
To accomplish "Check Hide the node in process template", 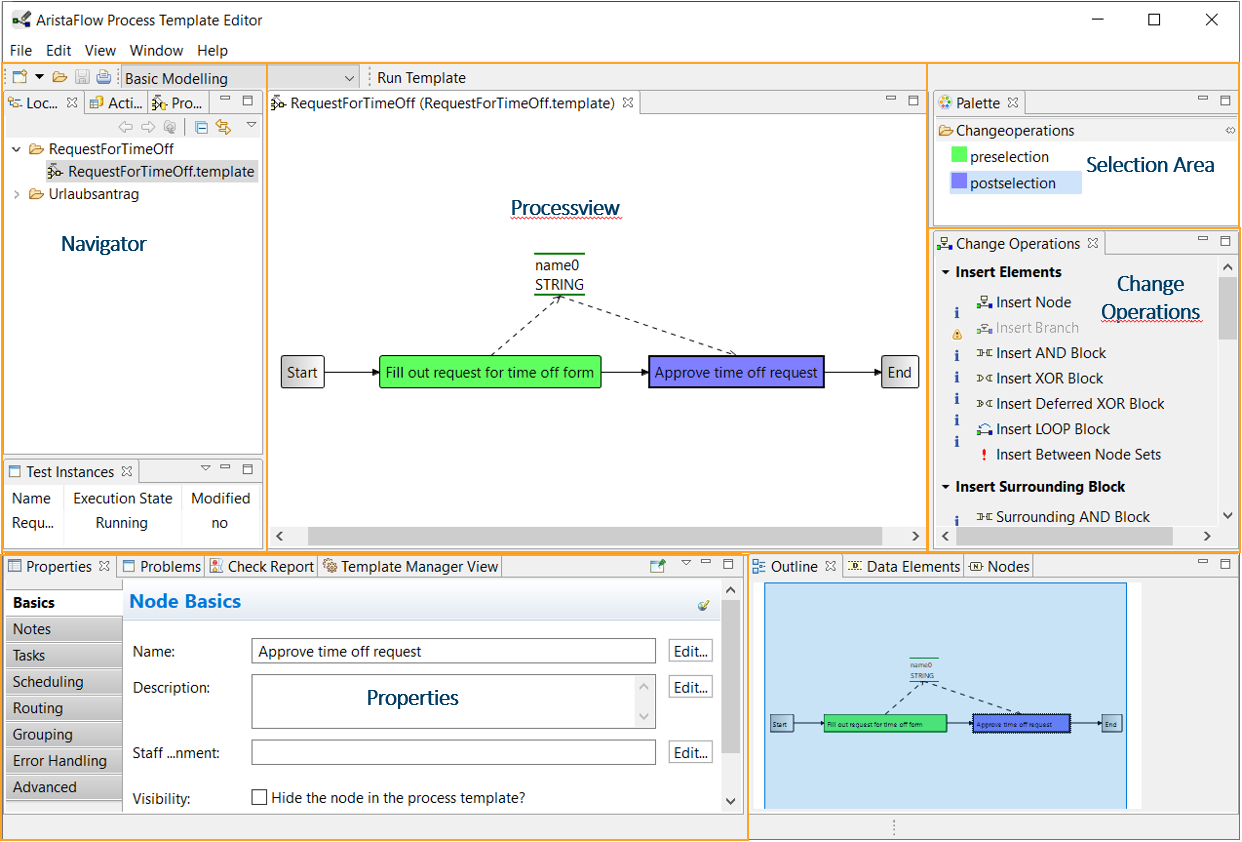I will point(260,798).
